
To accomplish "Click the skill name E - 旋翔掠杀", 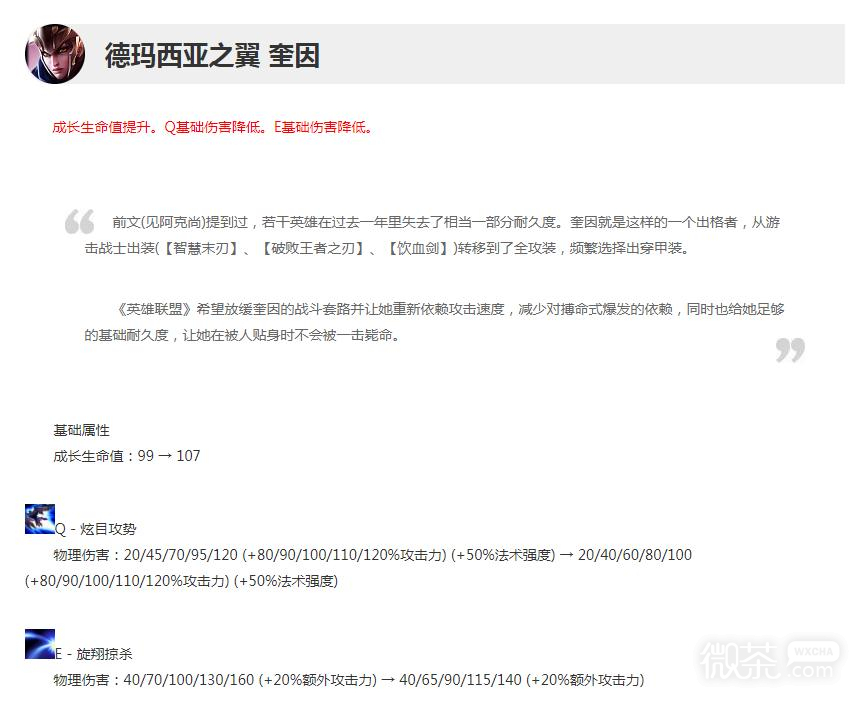I will tap(94, 654).
